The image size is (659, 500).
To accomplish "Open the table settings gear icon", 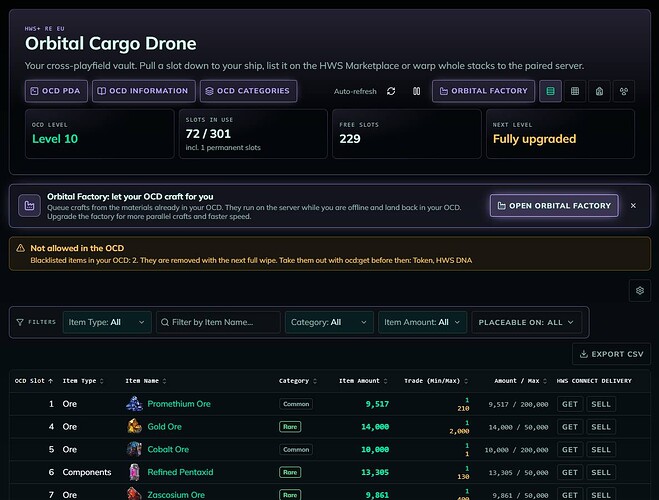I will pos(640,290).
